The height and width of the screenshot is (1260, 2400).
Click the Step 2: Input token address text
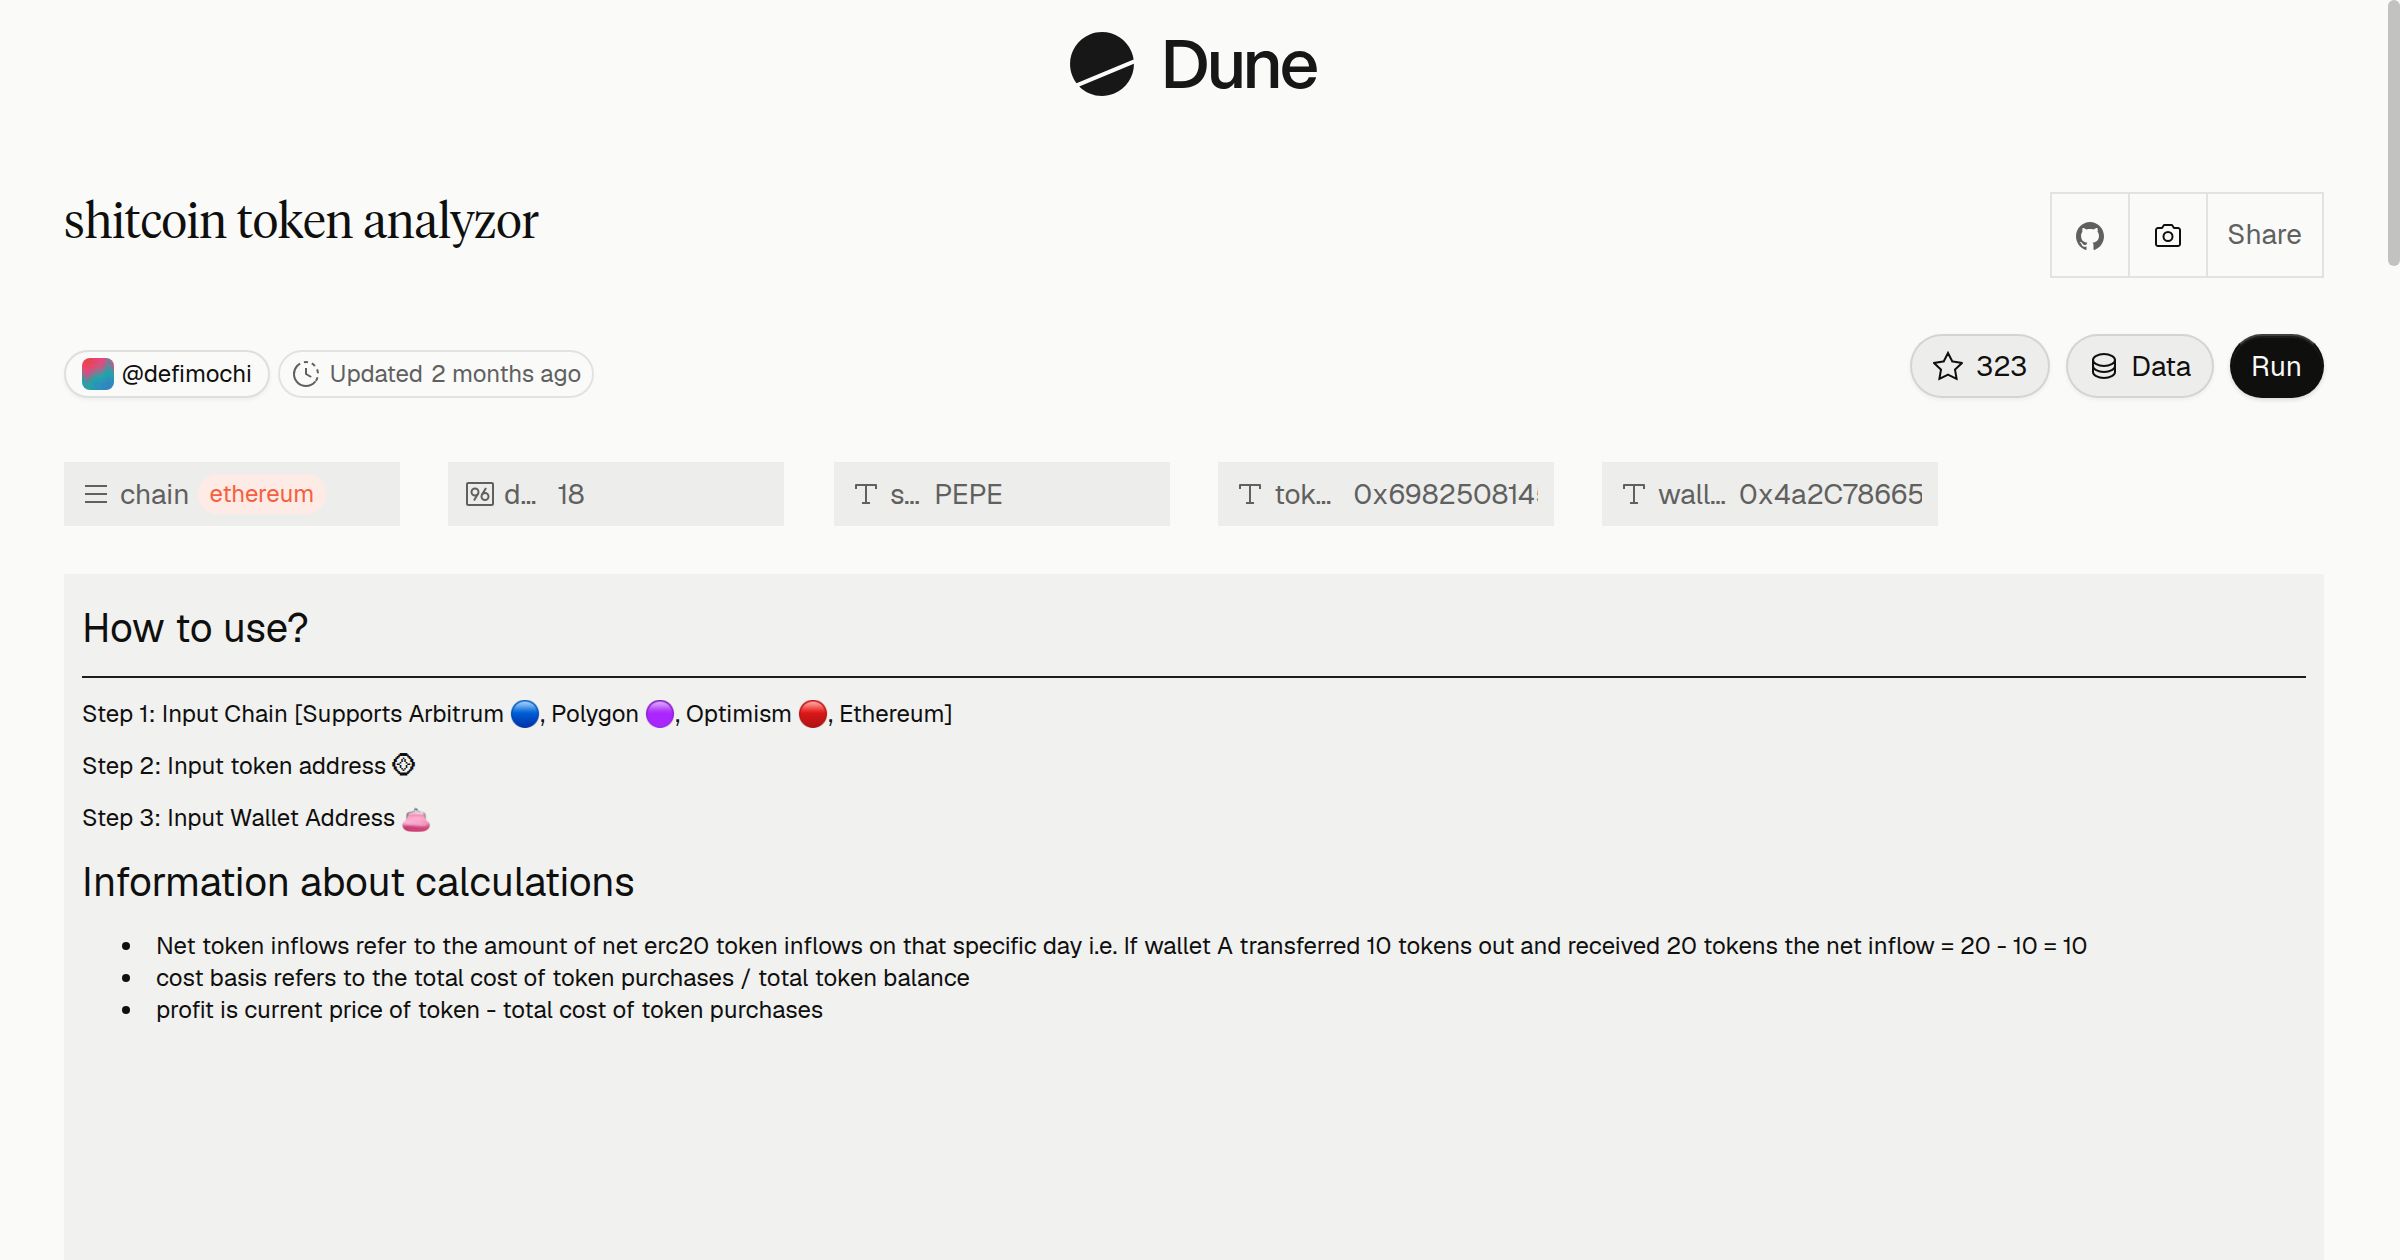coord(248,766)
